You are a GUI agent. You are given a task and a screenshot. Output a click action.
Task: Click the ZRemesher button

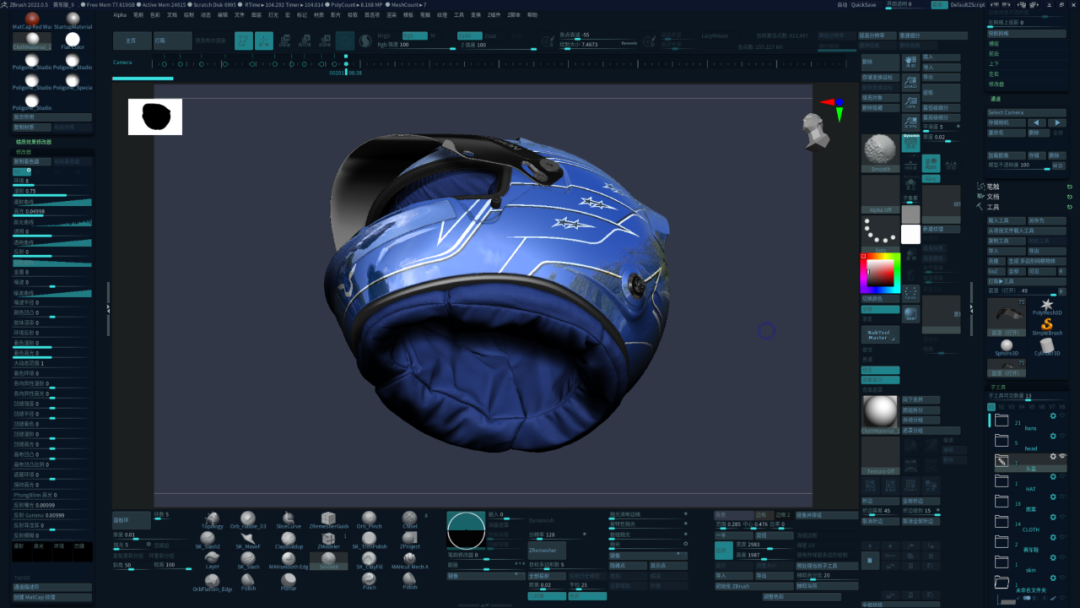(x=547, y=550)
